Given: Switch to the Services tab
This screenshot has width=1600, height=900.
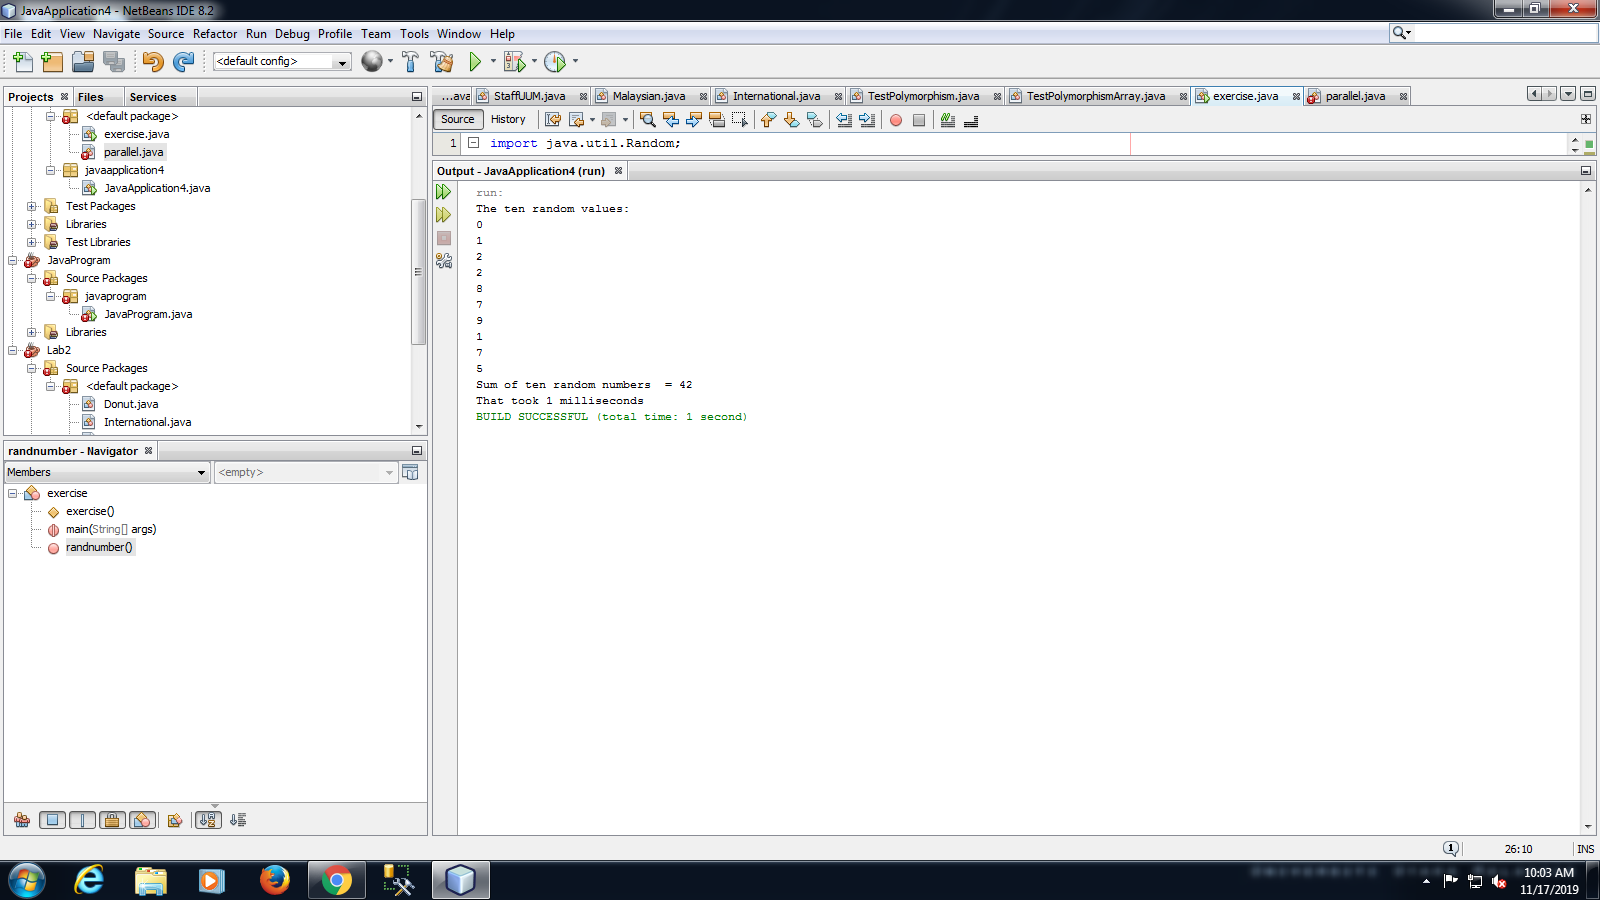Looking at the screenshot, I should coord(153,97).
